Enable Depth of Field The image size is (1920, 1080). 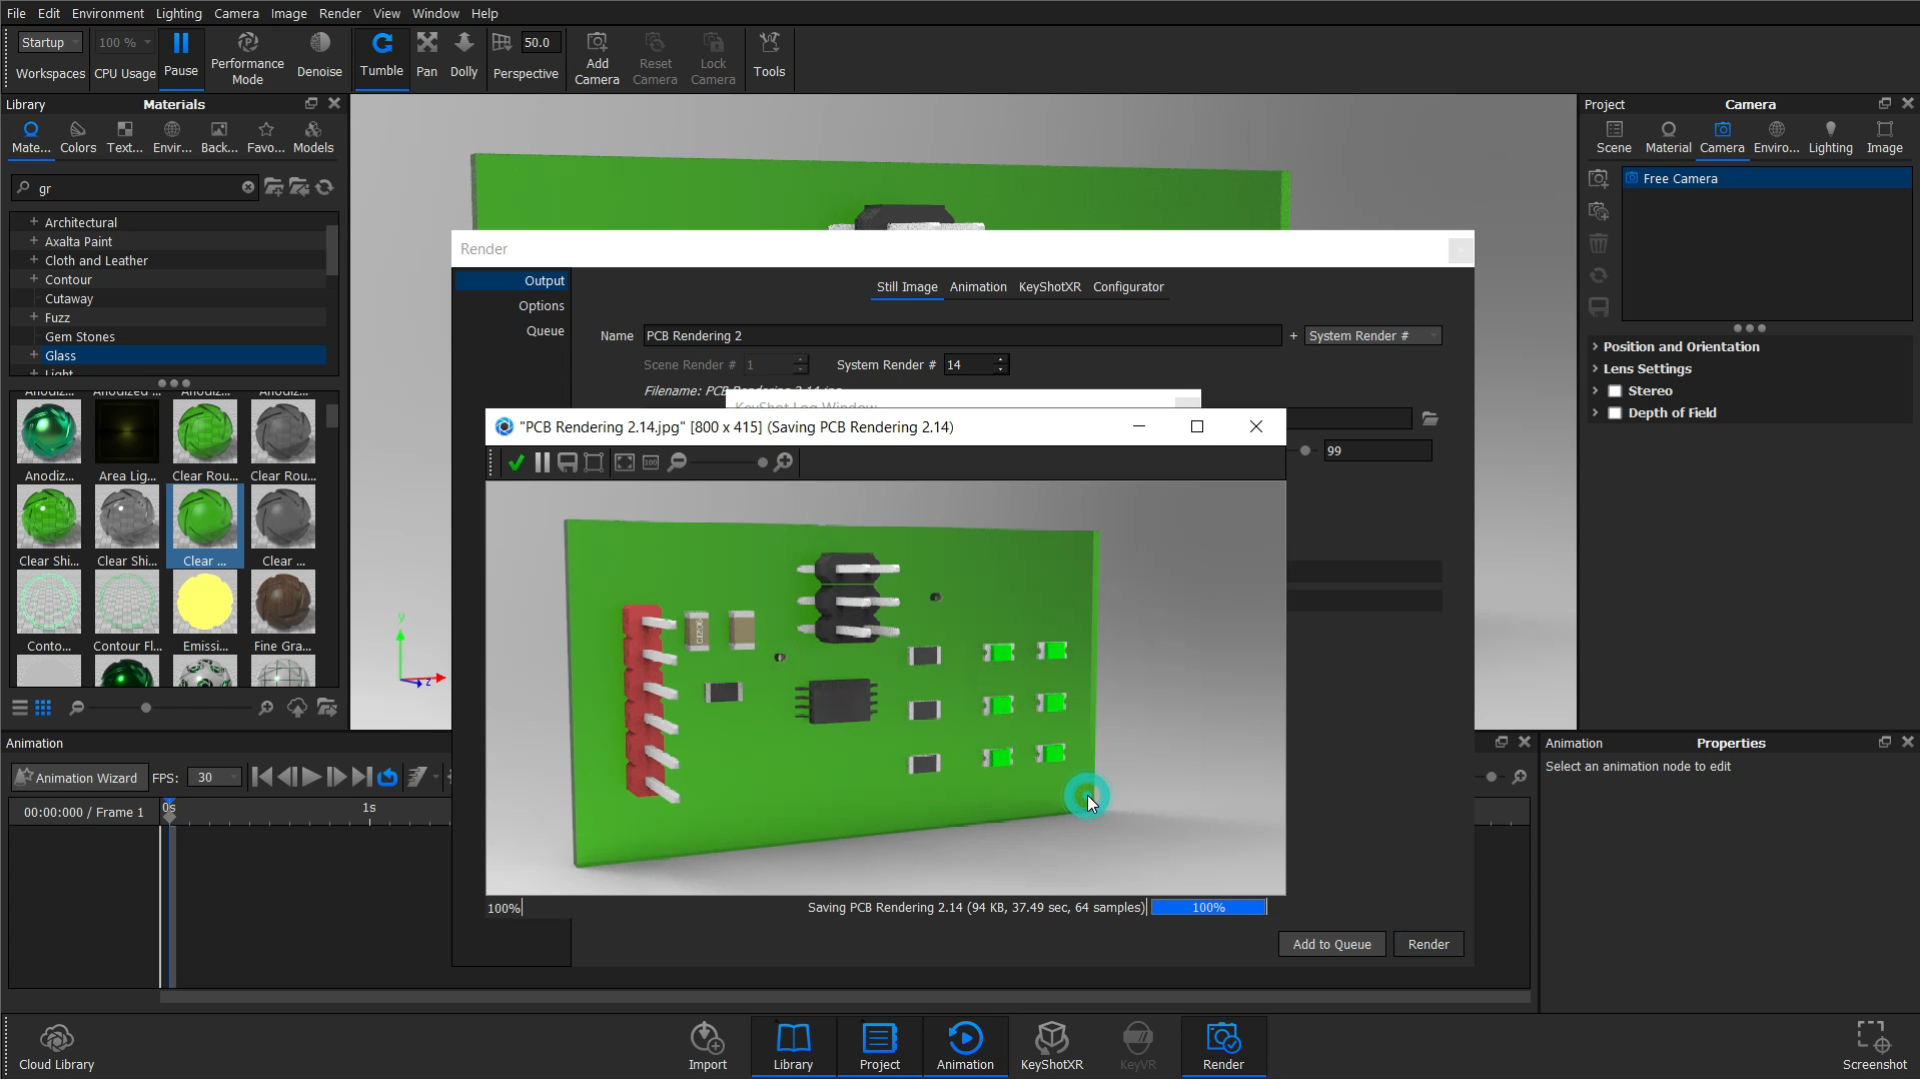1615,412
